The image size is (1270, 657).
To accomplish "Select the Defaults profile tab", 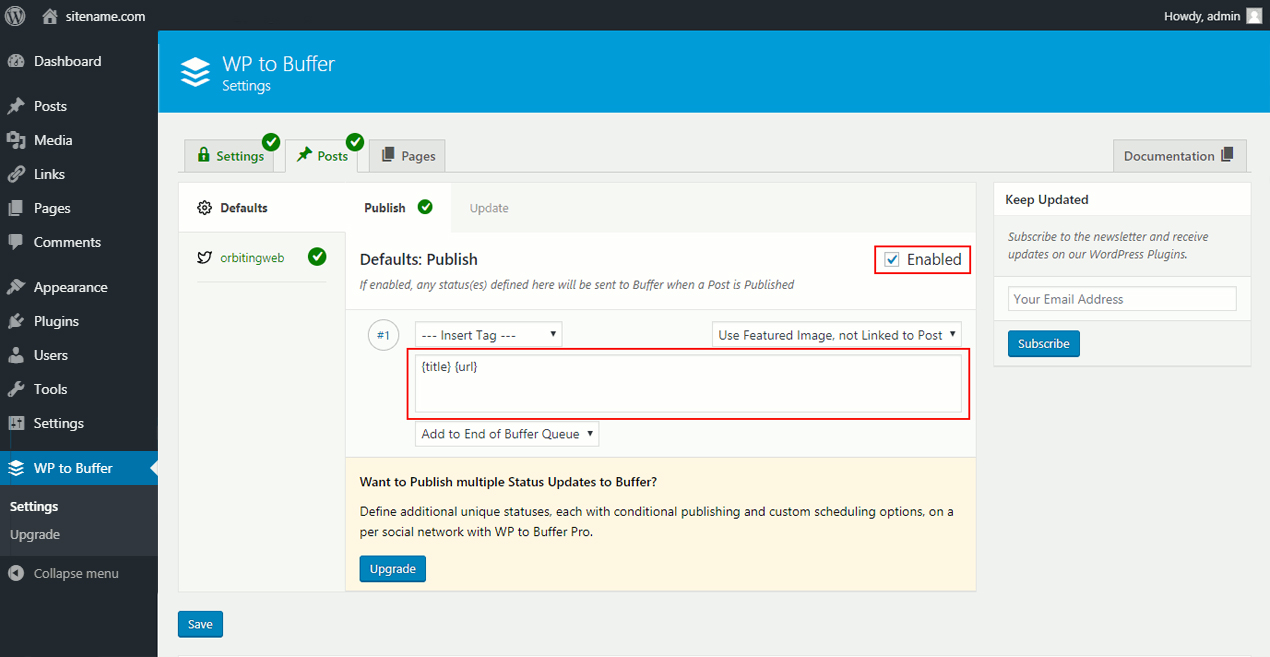I will point(262,208).
